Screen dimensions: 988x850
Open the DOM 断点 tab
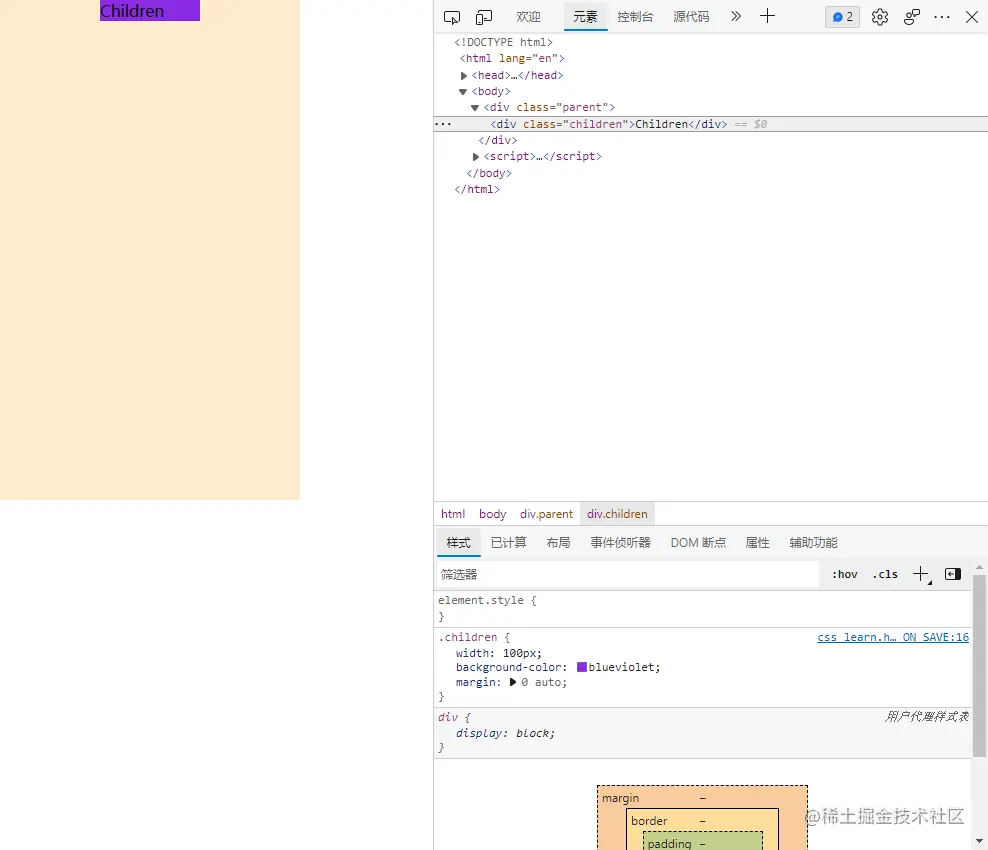coord(698,543)
